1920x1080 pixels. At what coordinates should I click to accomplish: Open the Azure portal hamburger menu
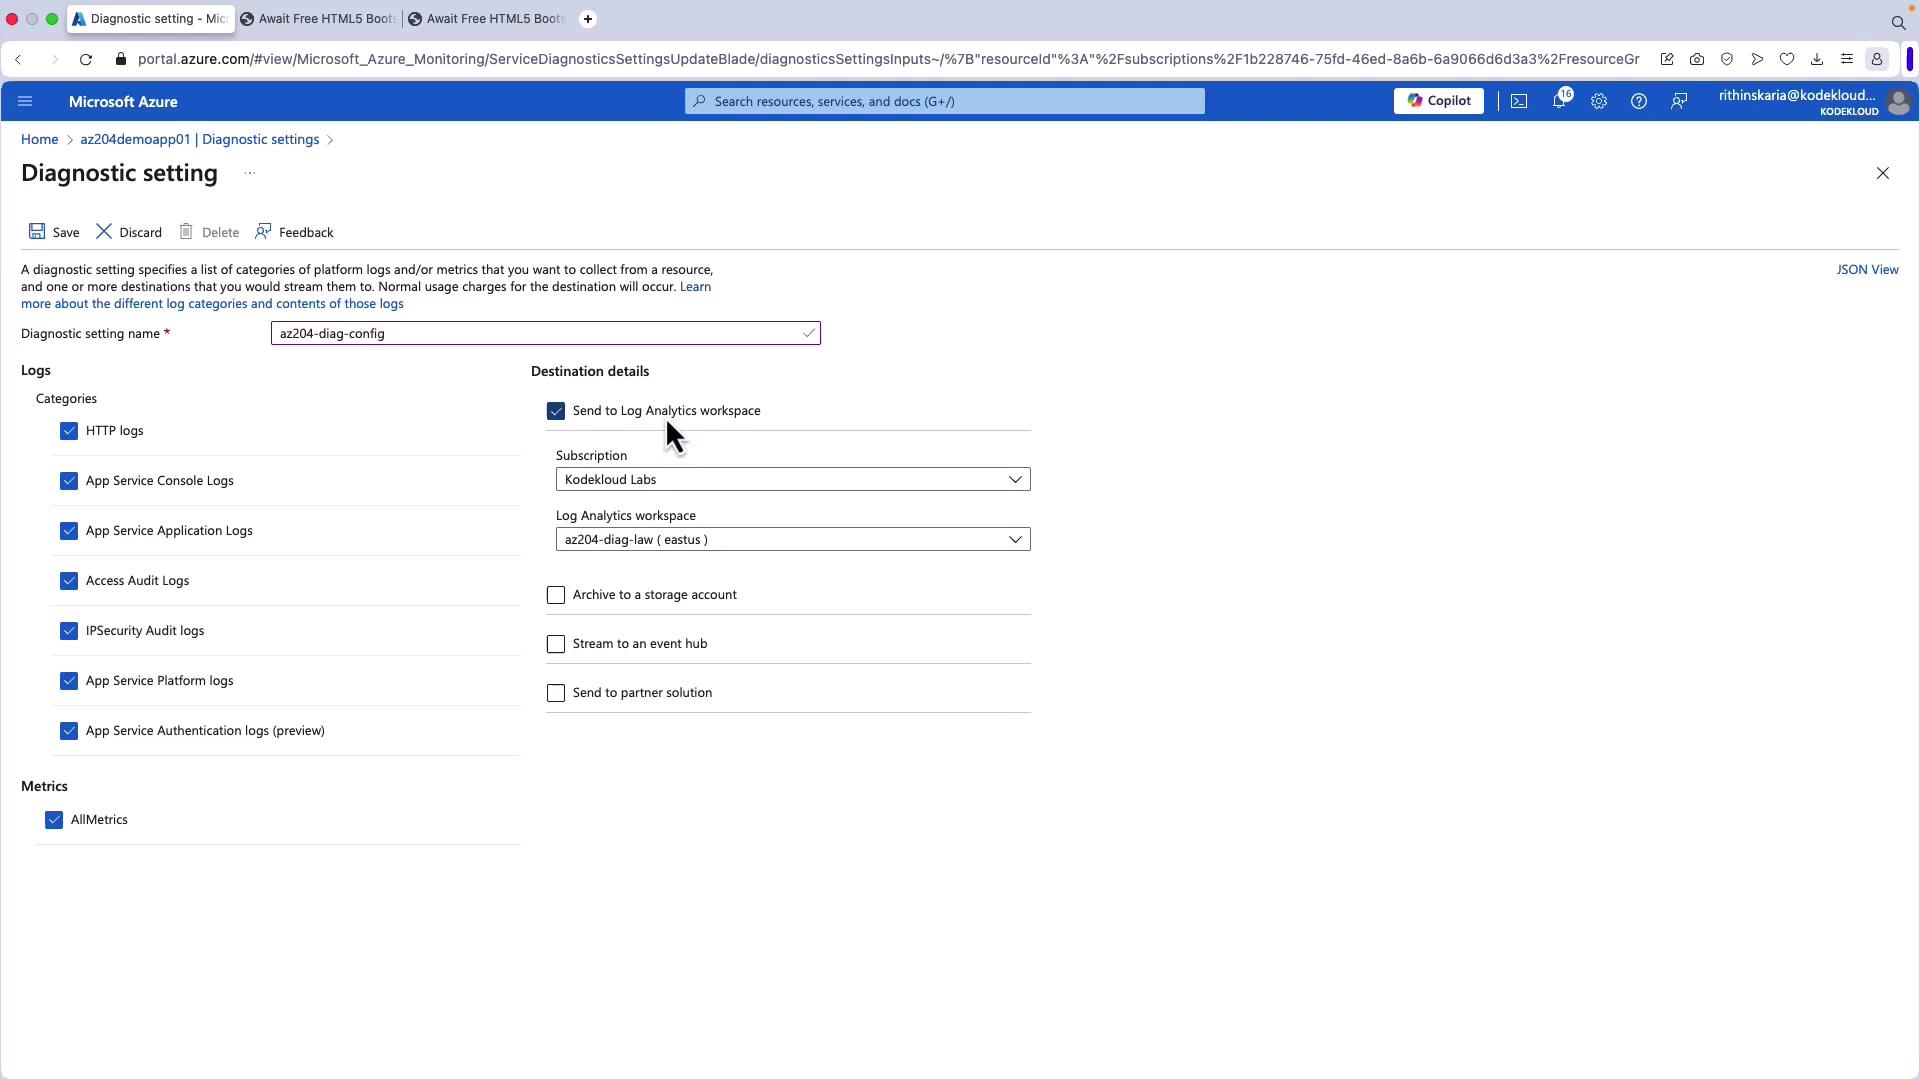[x=26, y=101]
